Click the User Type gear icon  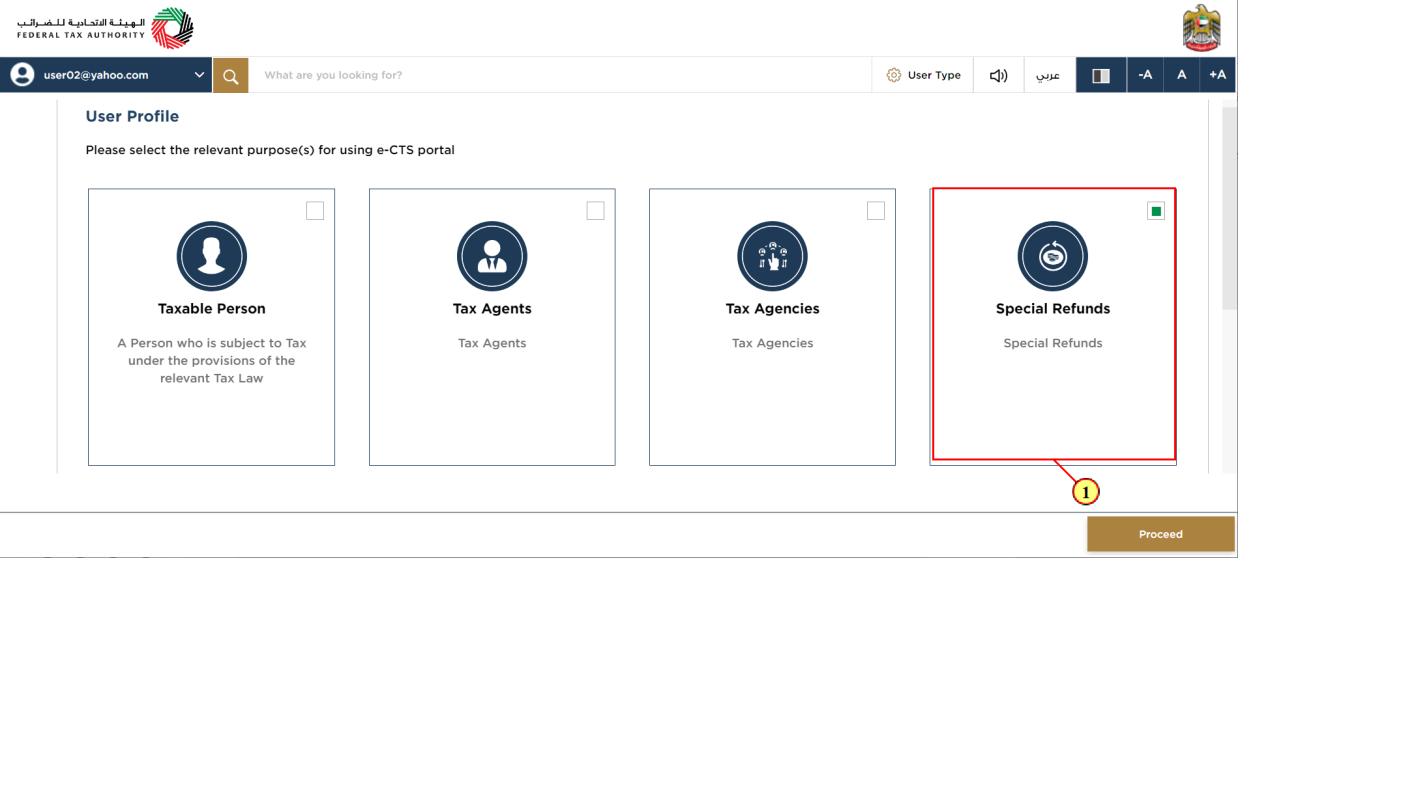coord(894,75)
